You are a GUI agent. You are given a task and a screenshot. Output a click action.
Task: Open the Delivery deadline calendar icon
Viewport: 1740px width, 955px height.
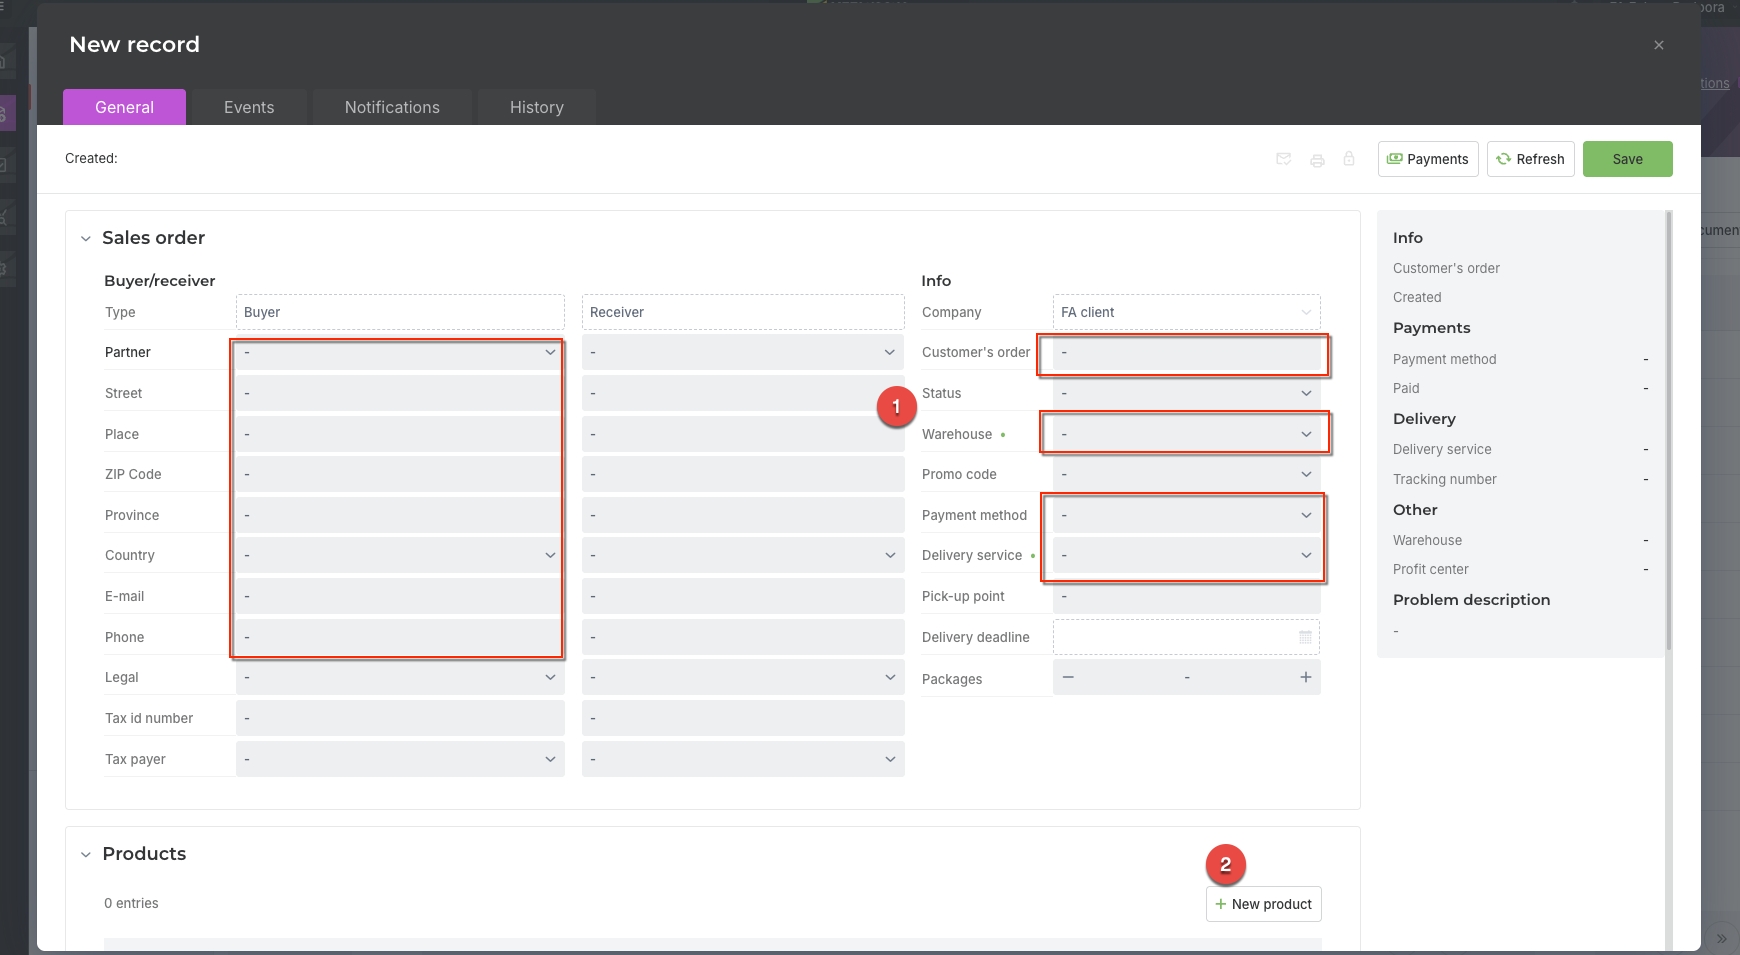[1305, 637]
